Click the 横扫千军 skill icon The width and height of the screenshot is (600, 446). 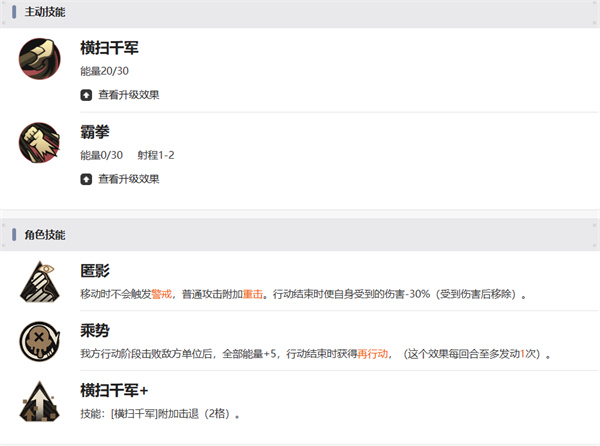[39, 59]
